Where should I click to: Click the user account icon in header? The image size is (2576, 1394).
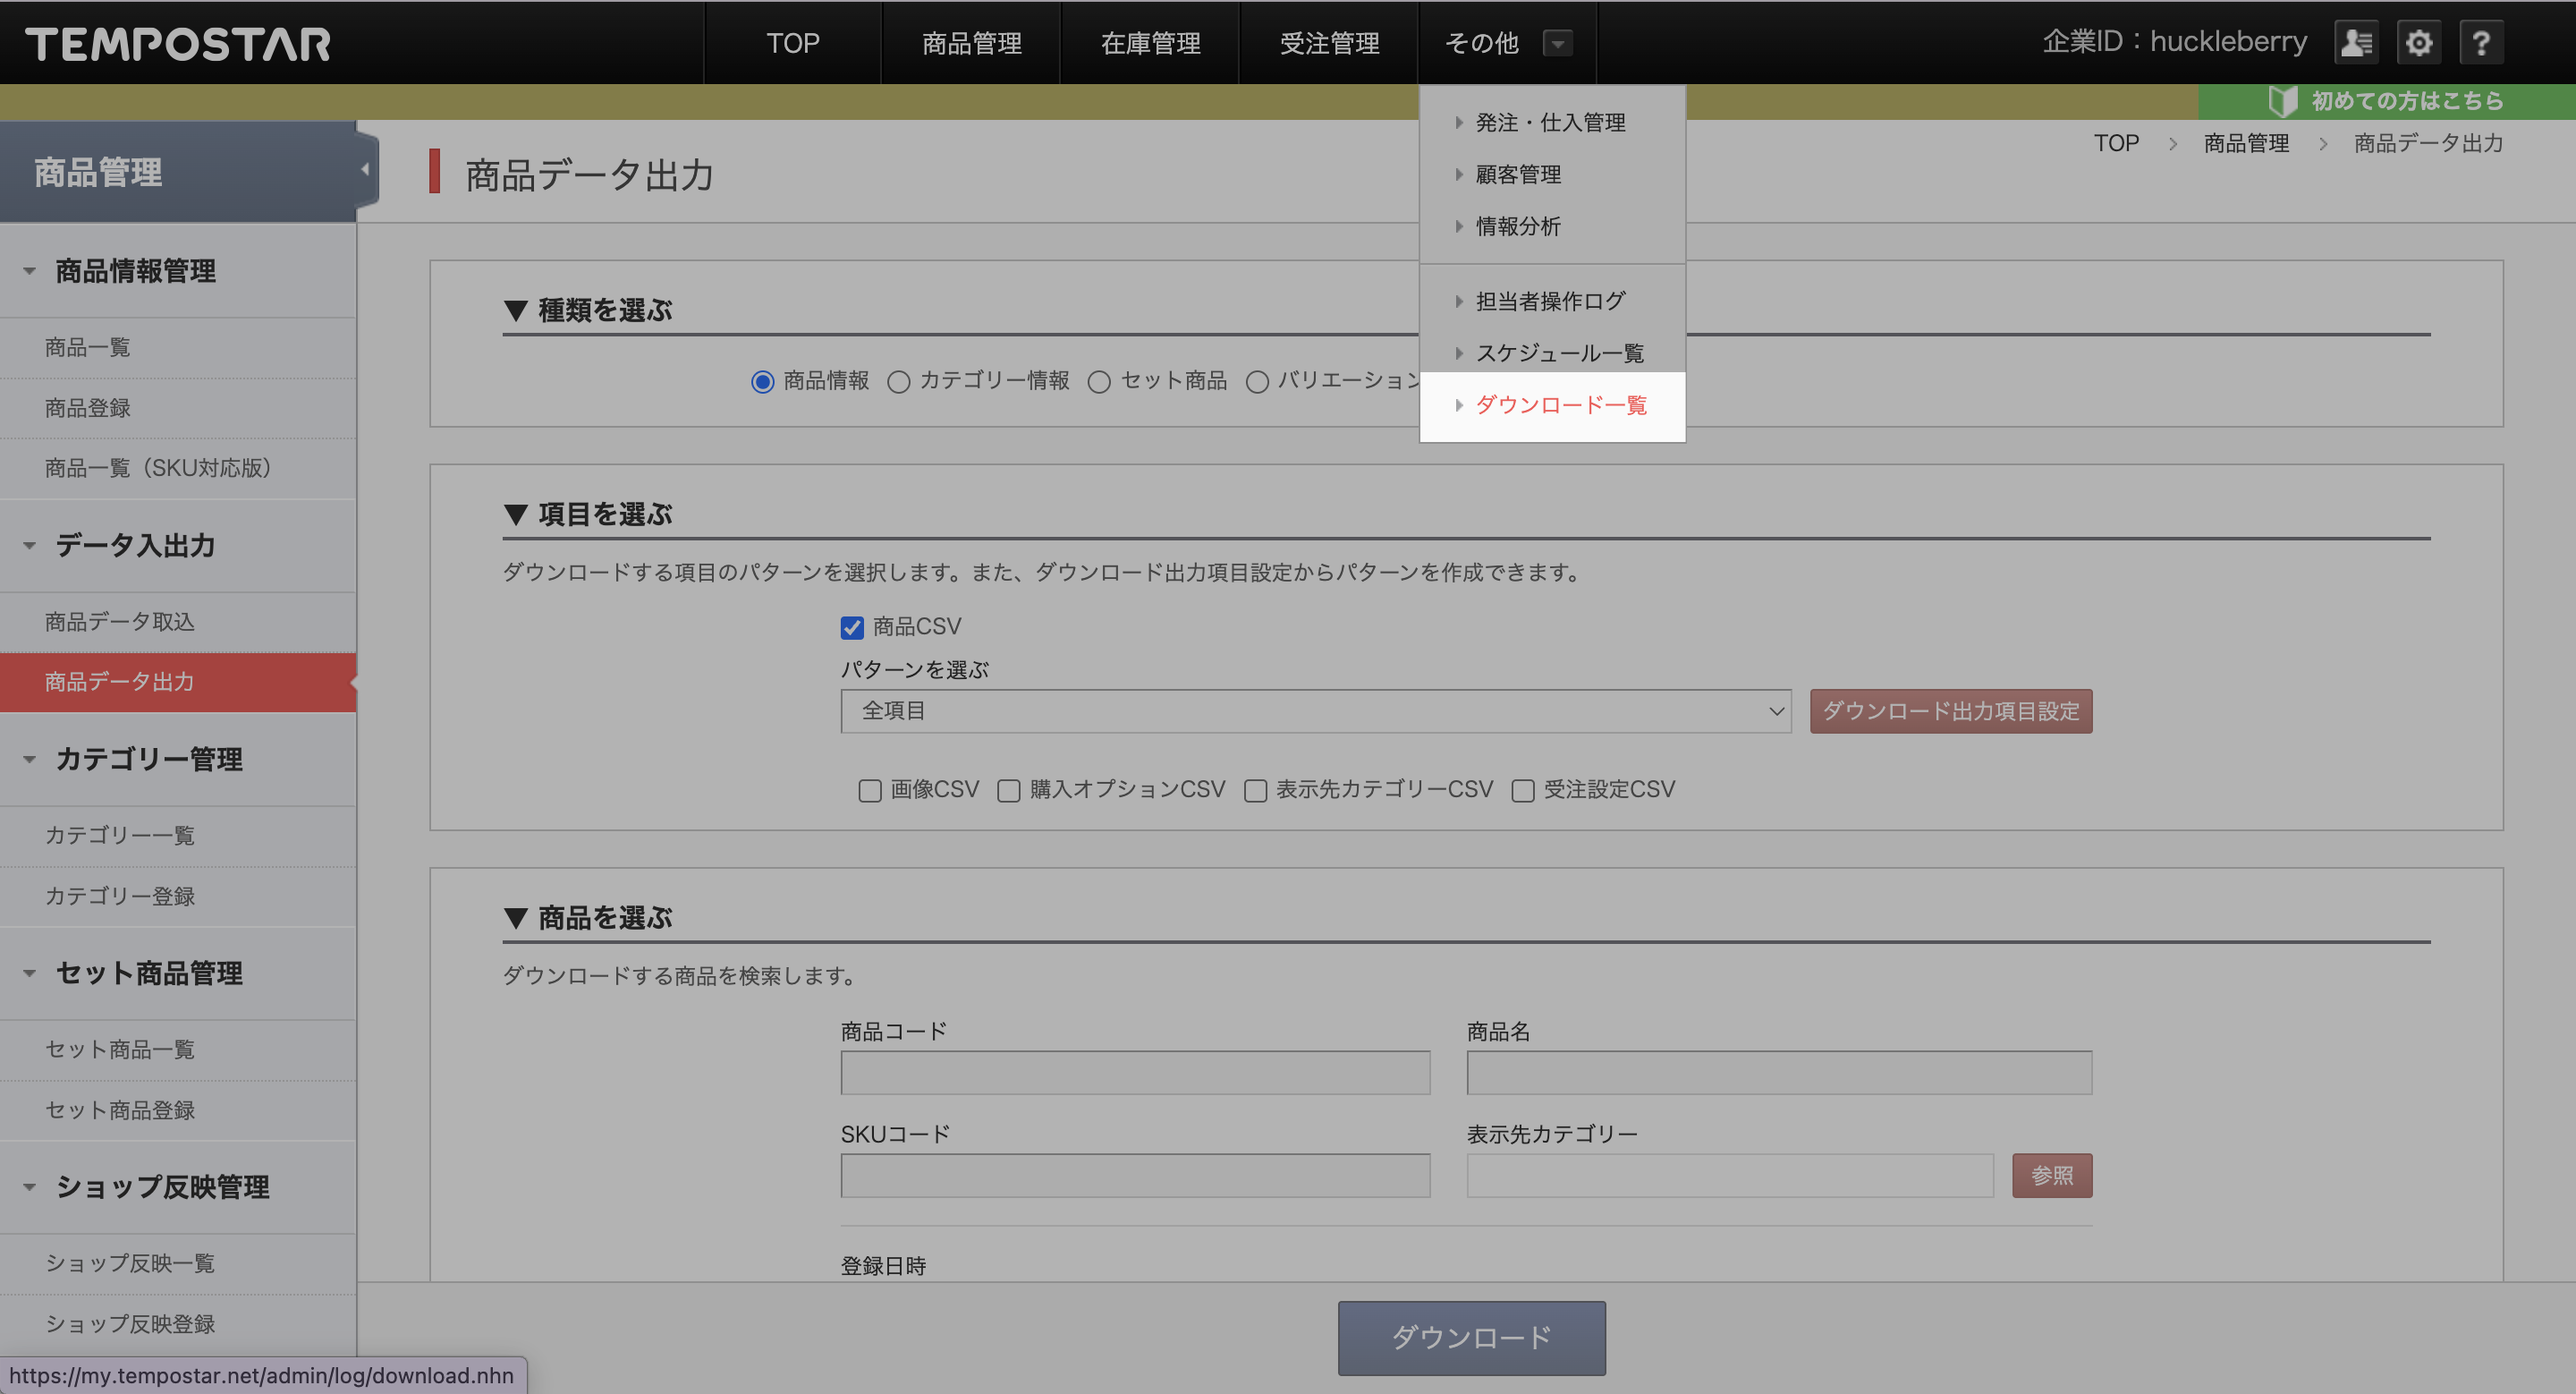(2356, 43)
